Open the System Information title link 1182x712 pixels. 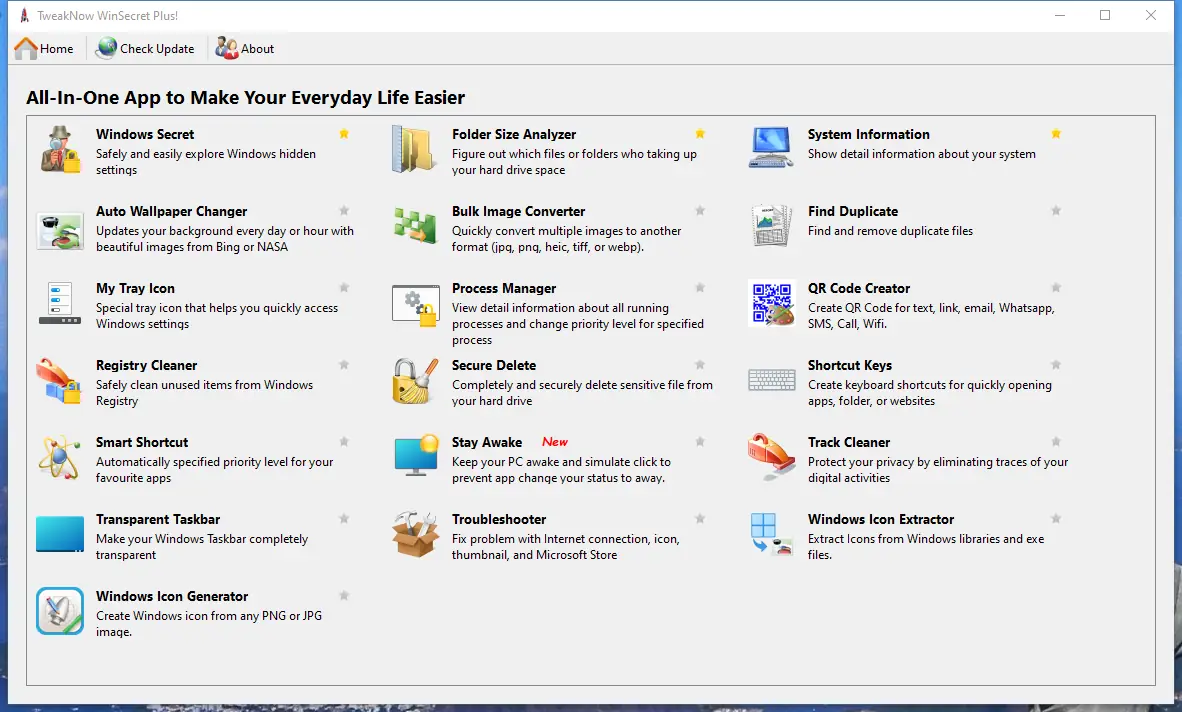pyautogui.click(x=868, y=134)
